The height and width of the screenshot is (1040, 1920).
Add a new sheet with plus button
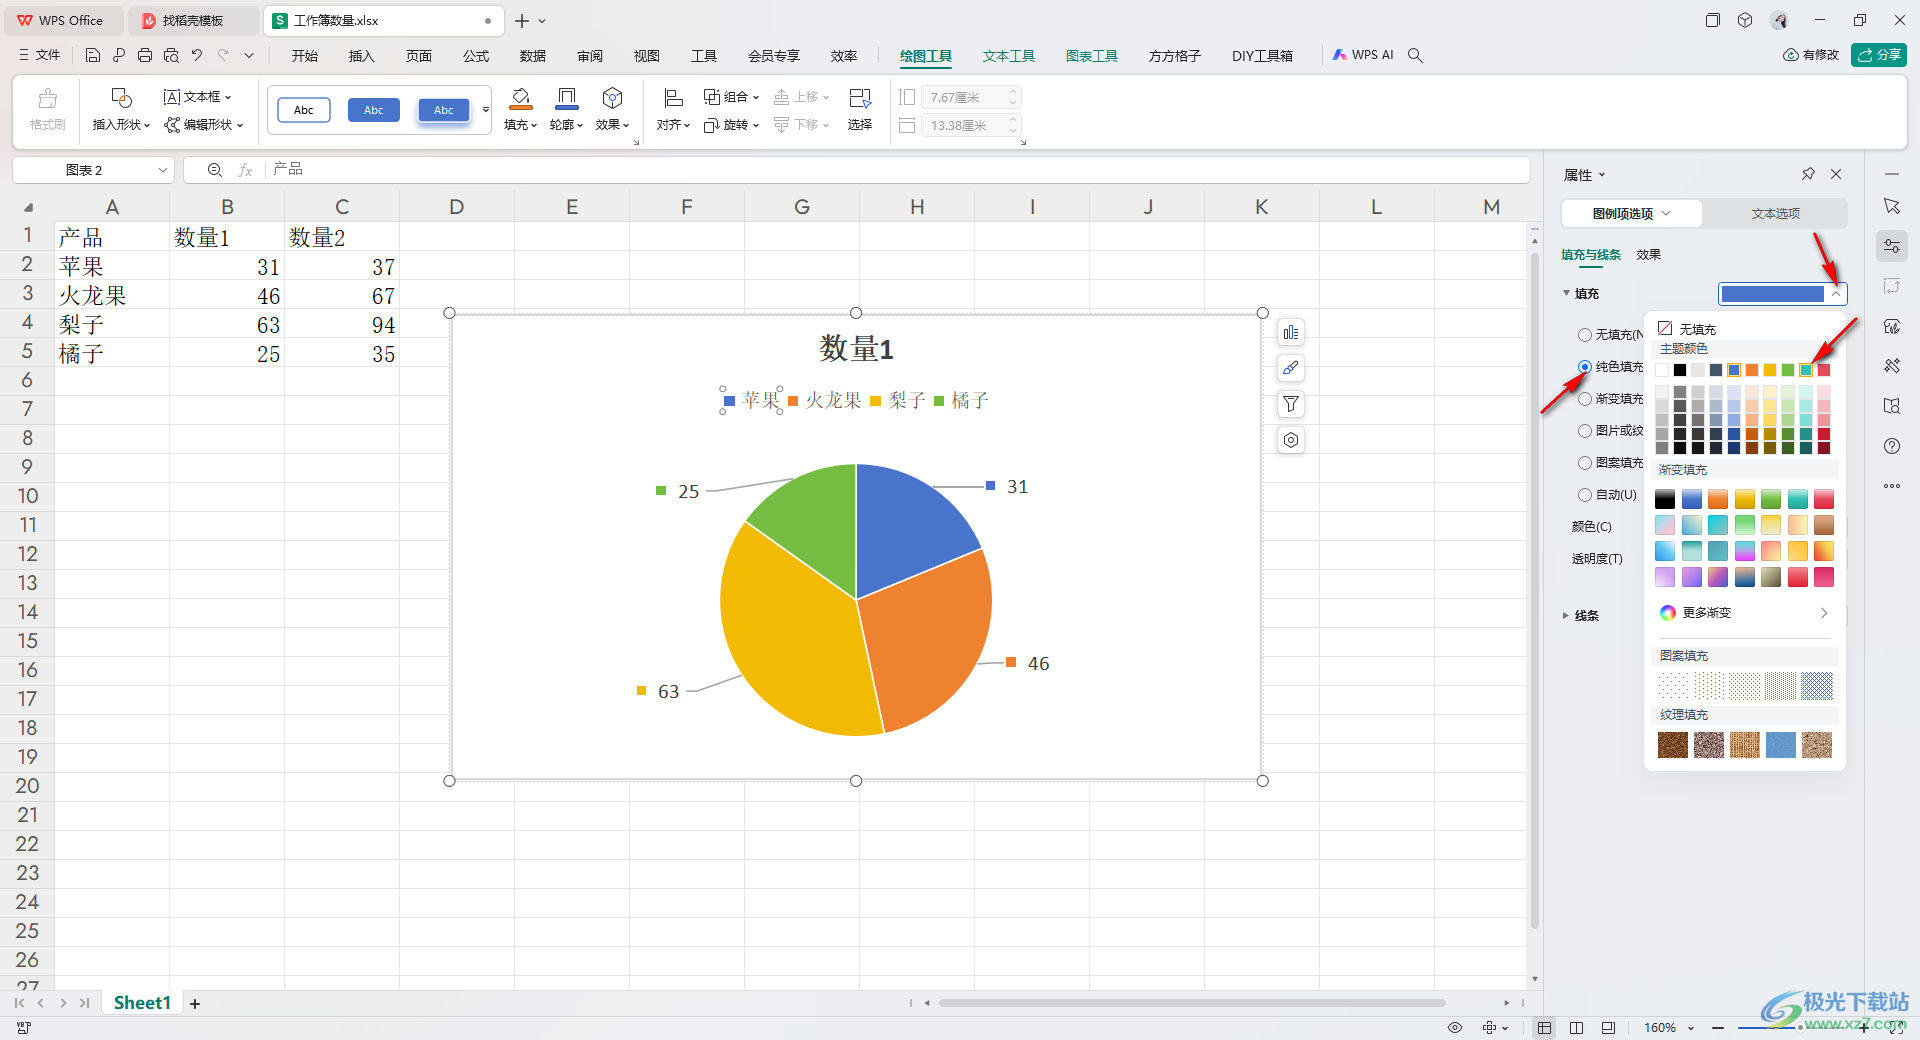(195, 1004)
